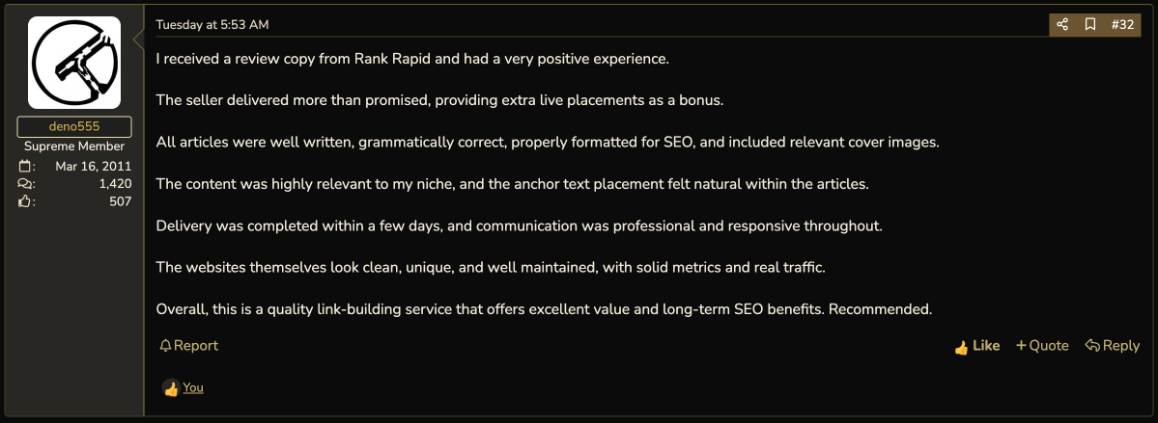Open the 1,420 messages count
1158x423 pixels.
tap(115, 183)
